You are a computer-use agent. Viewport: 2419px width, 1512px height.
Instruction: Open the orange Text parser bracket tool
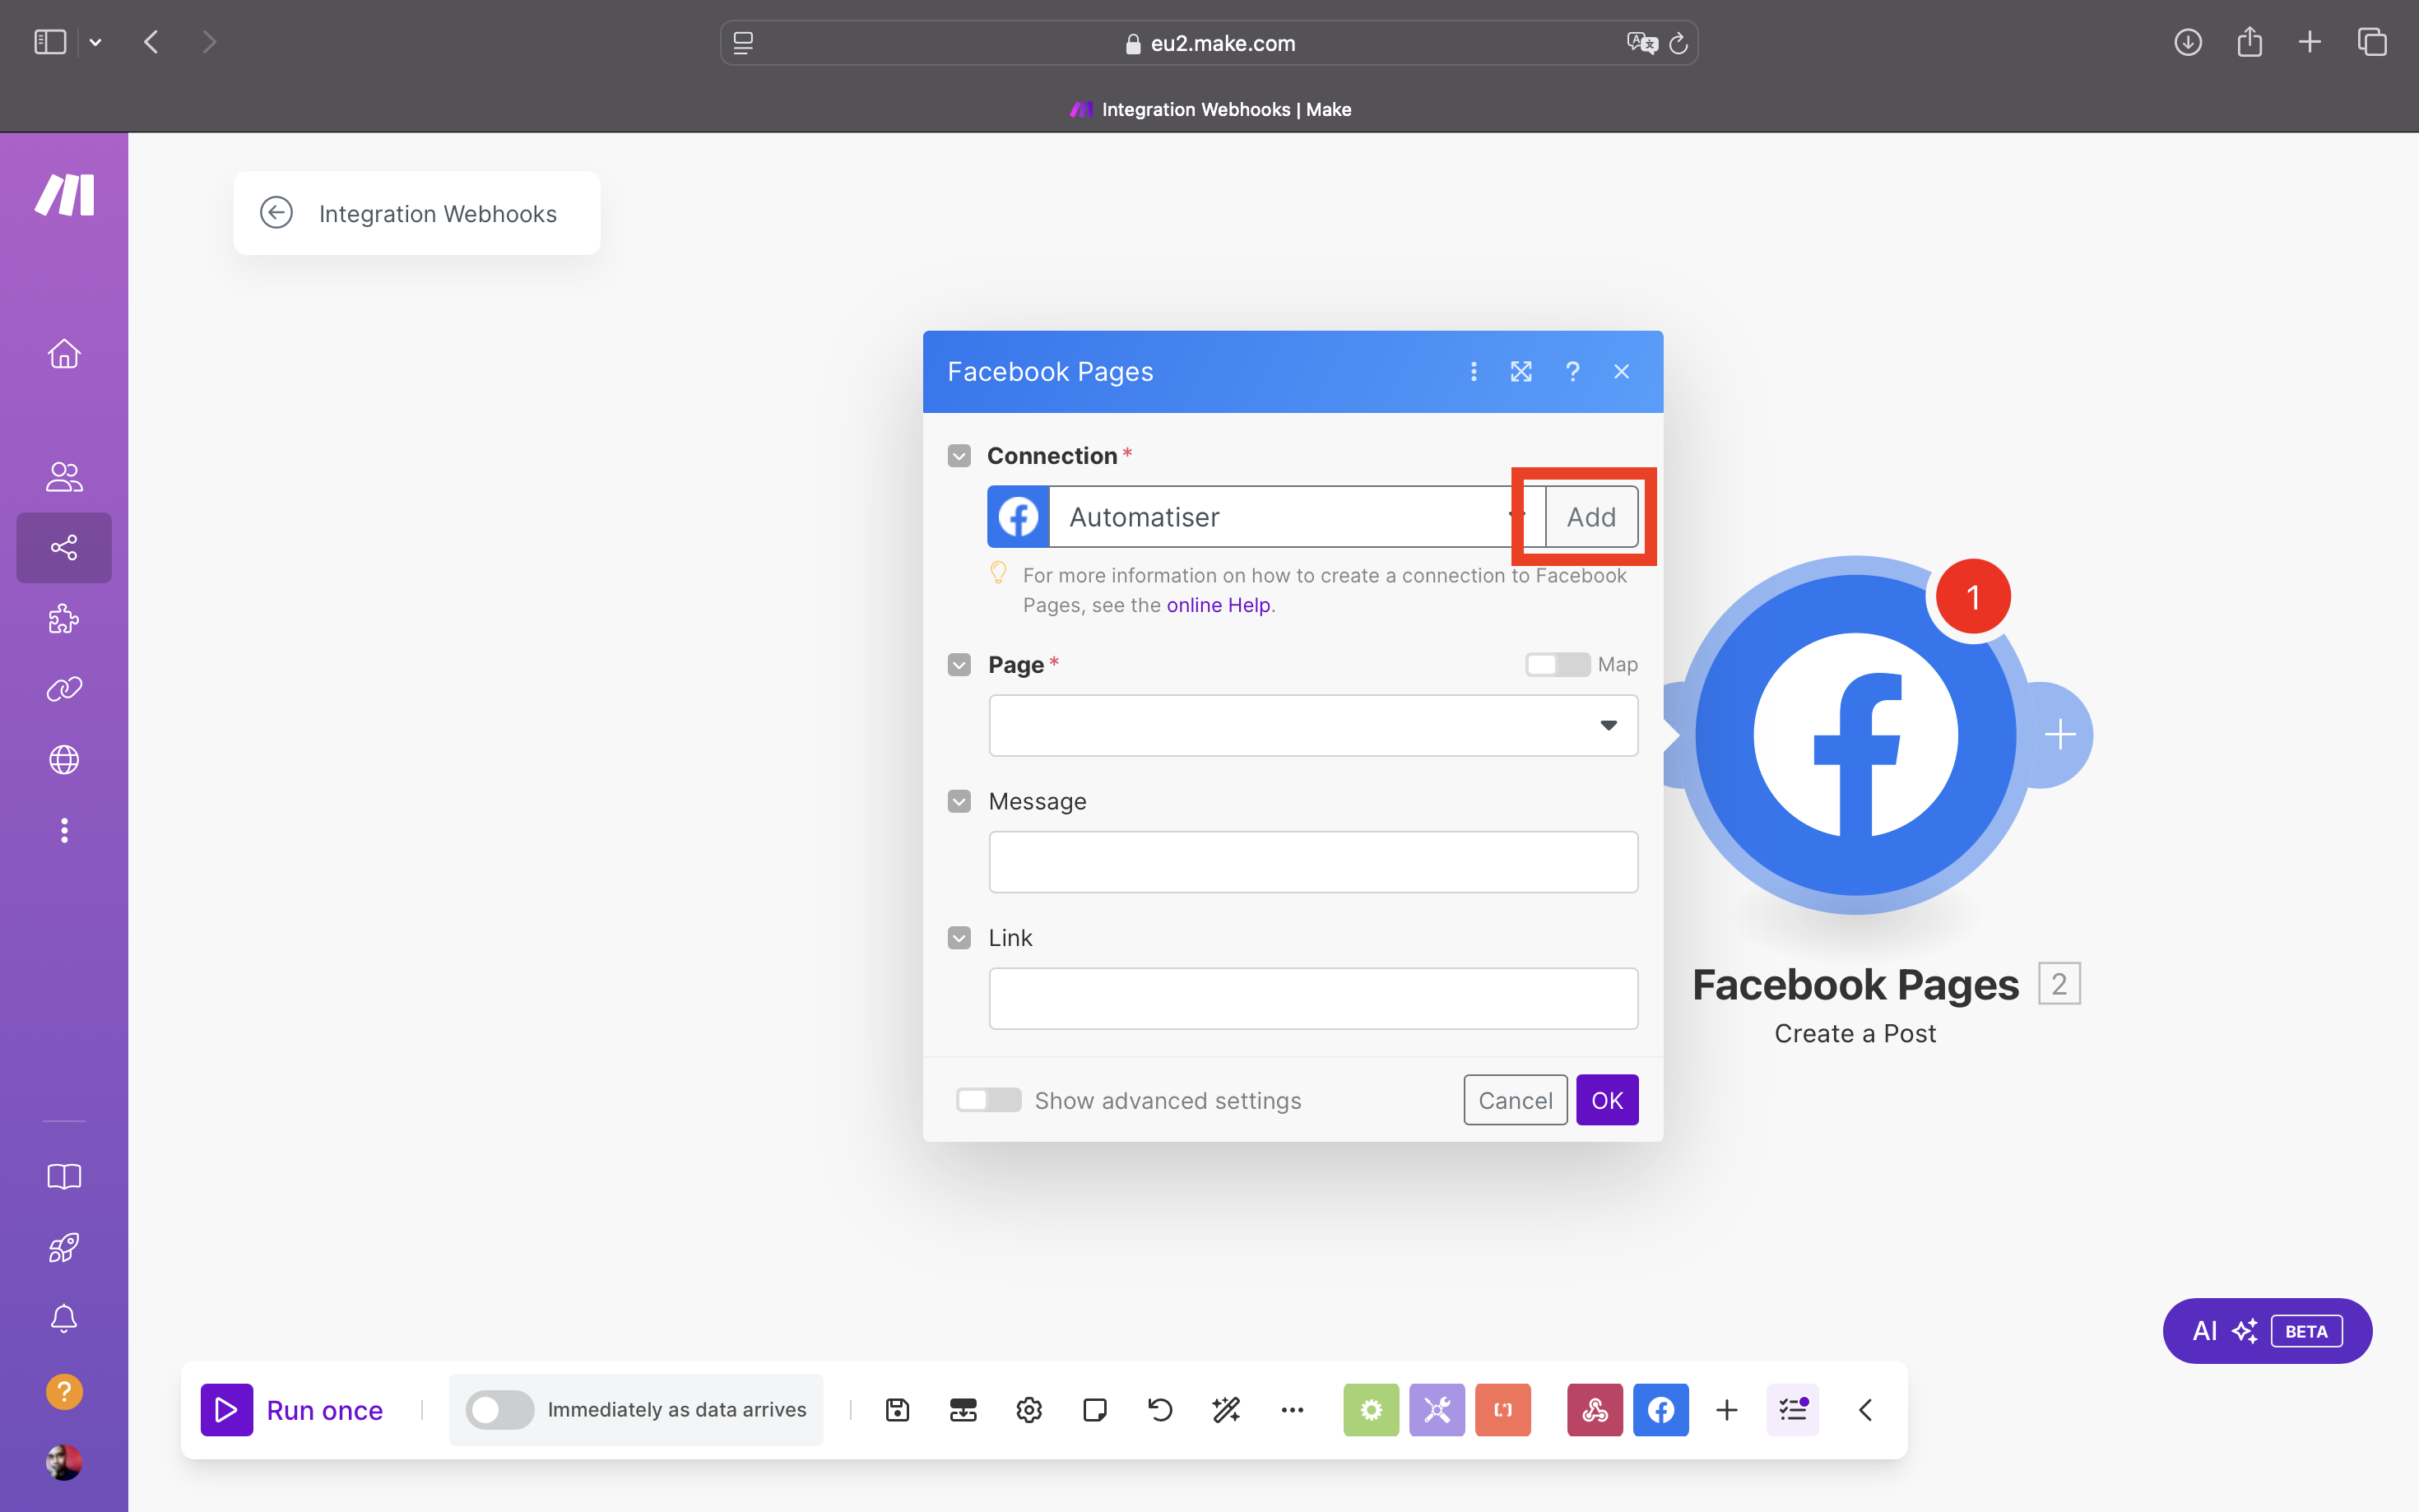[x=1503, y=1410]
